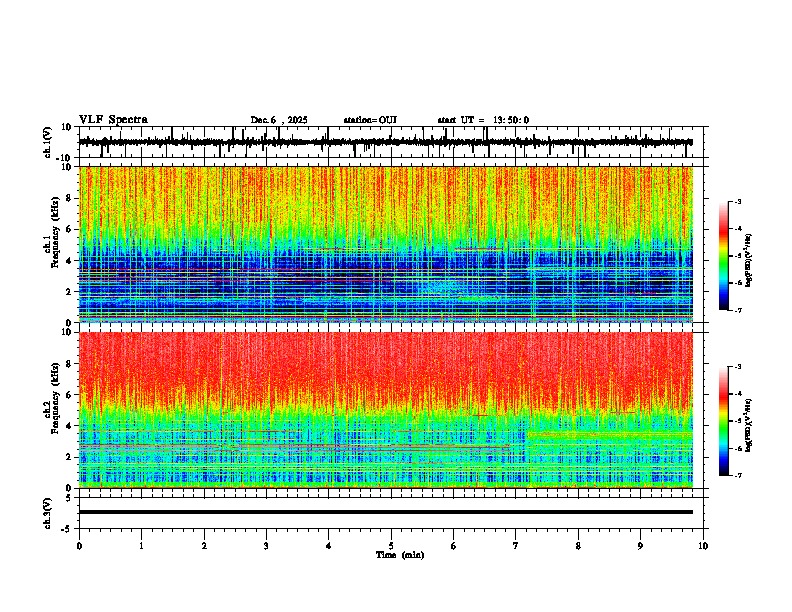Click the 8 kHz tick on ch.2 frequency axis
Viewport: 792px width, 612px height.
[69, 364]
